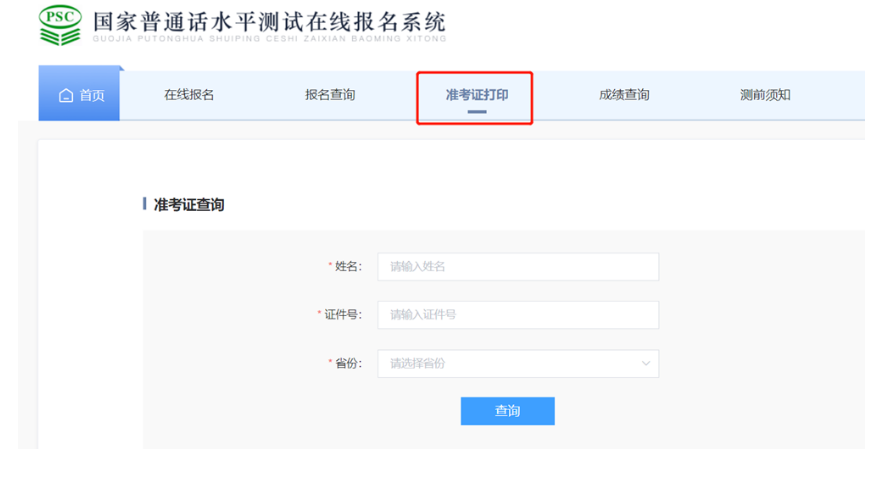Click the pinyin subtitle under the site title

pyautogui.click(x=268, y=39)
